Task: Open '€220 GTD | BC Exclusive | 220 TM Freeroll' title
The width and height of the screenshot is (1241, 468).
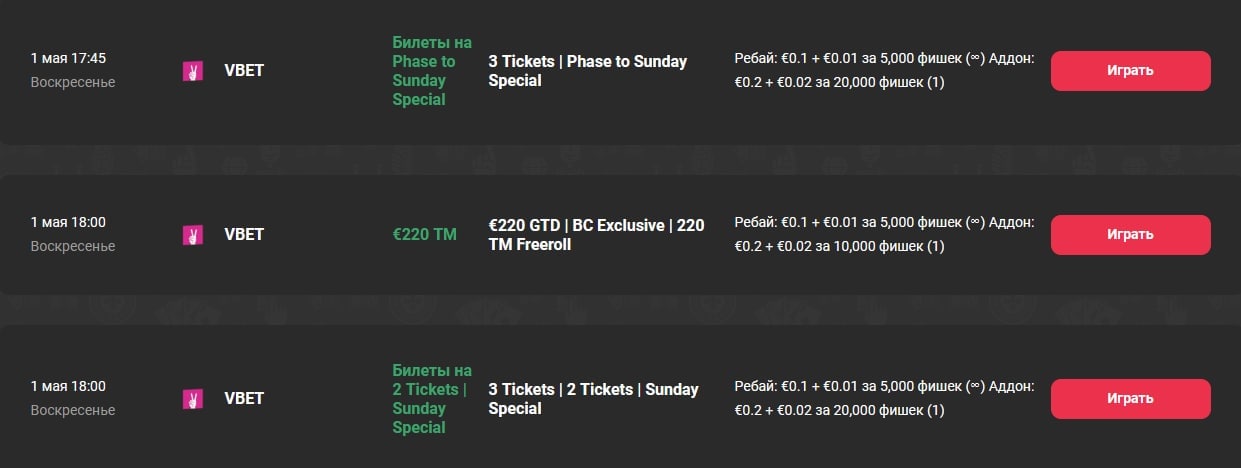Action: (596, 235)
